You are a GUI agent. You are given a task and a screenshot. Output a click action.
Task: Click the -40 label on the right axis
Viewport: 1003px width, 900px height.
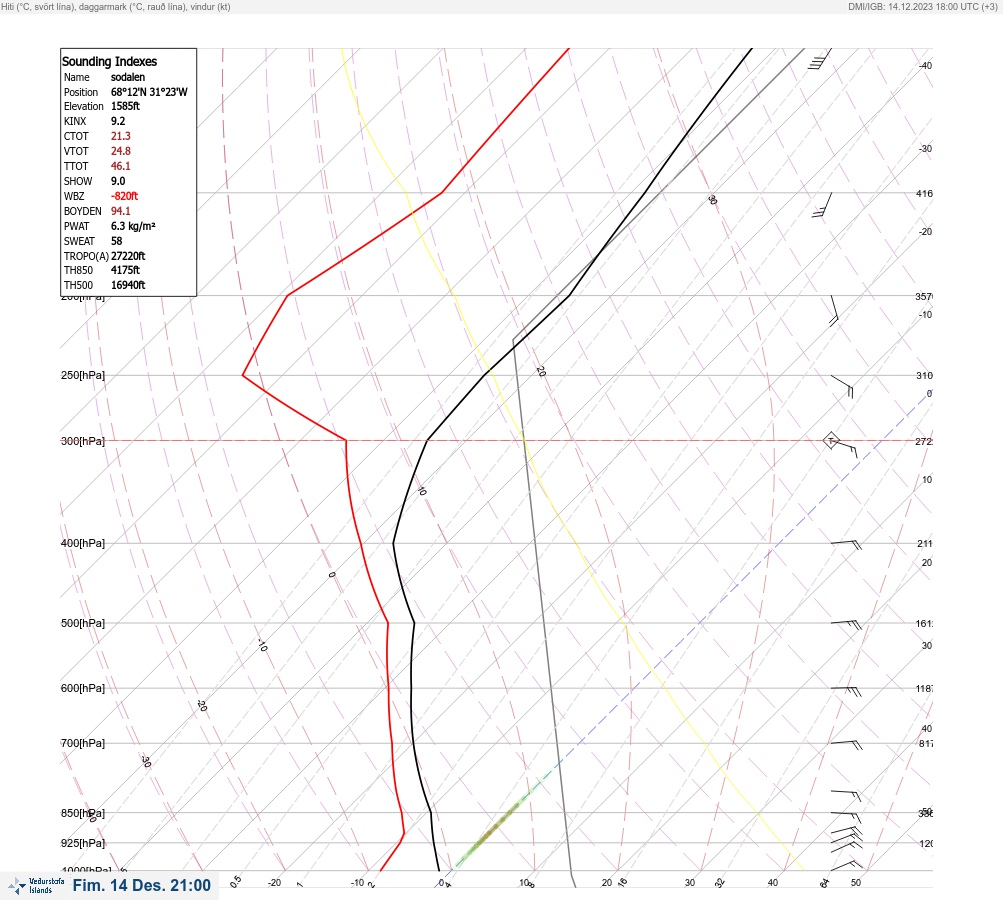point(925,65)
